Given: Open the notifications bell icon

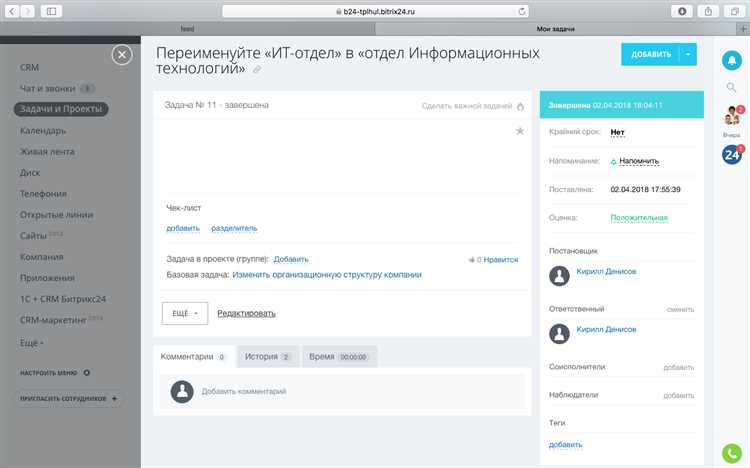Looking at the screenshot, I should coord(731,60).
